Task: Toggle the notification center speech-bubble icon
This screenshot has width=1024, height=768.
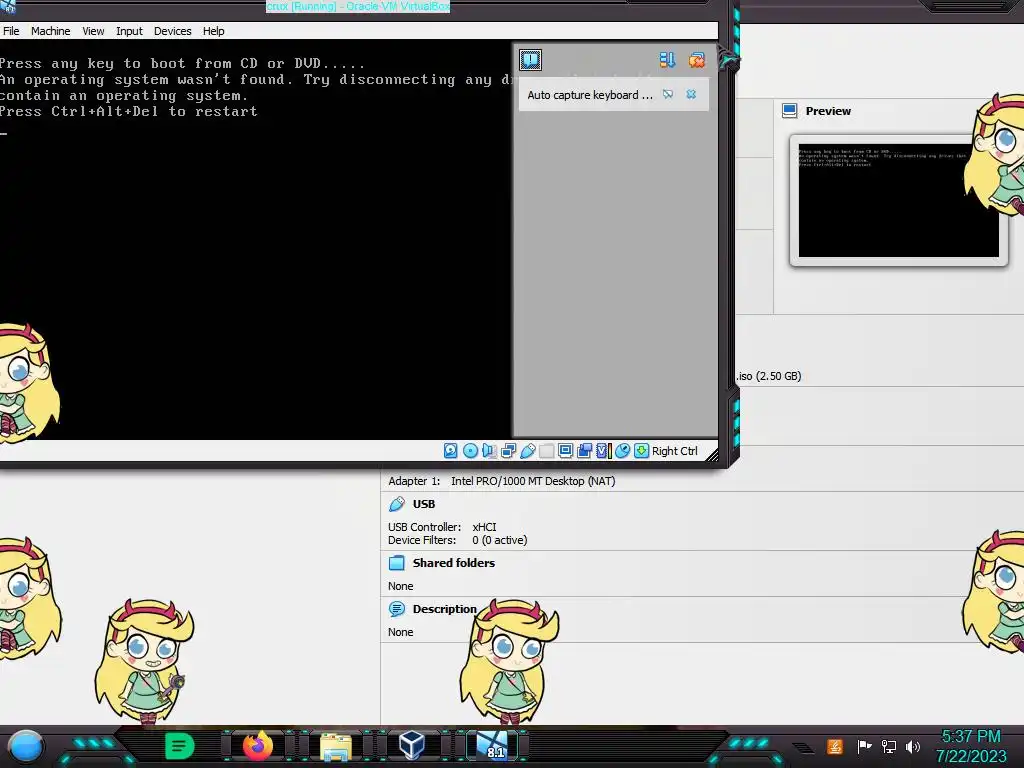Action: coord(530,60)
